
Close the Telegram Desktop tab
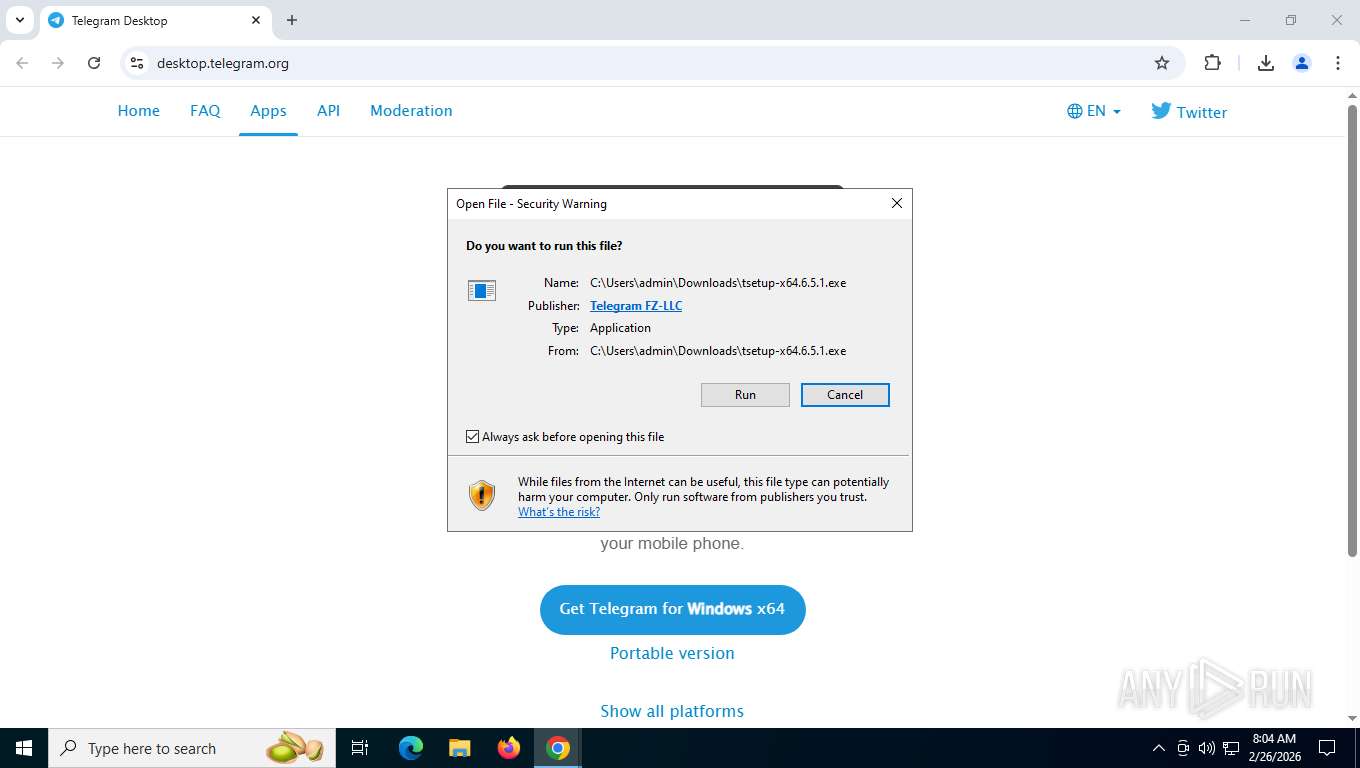(256, 20)
